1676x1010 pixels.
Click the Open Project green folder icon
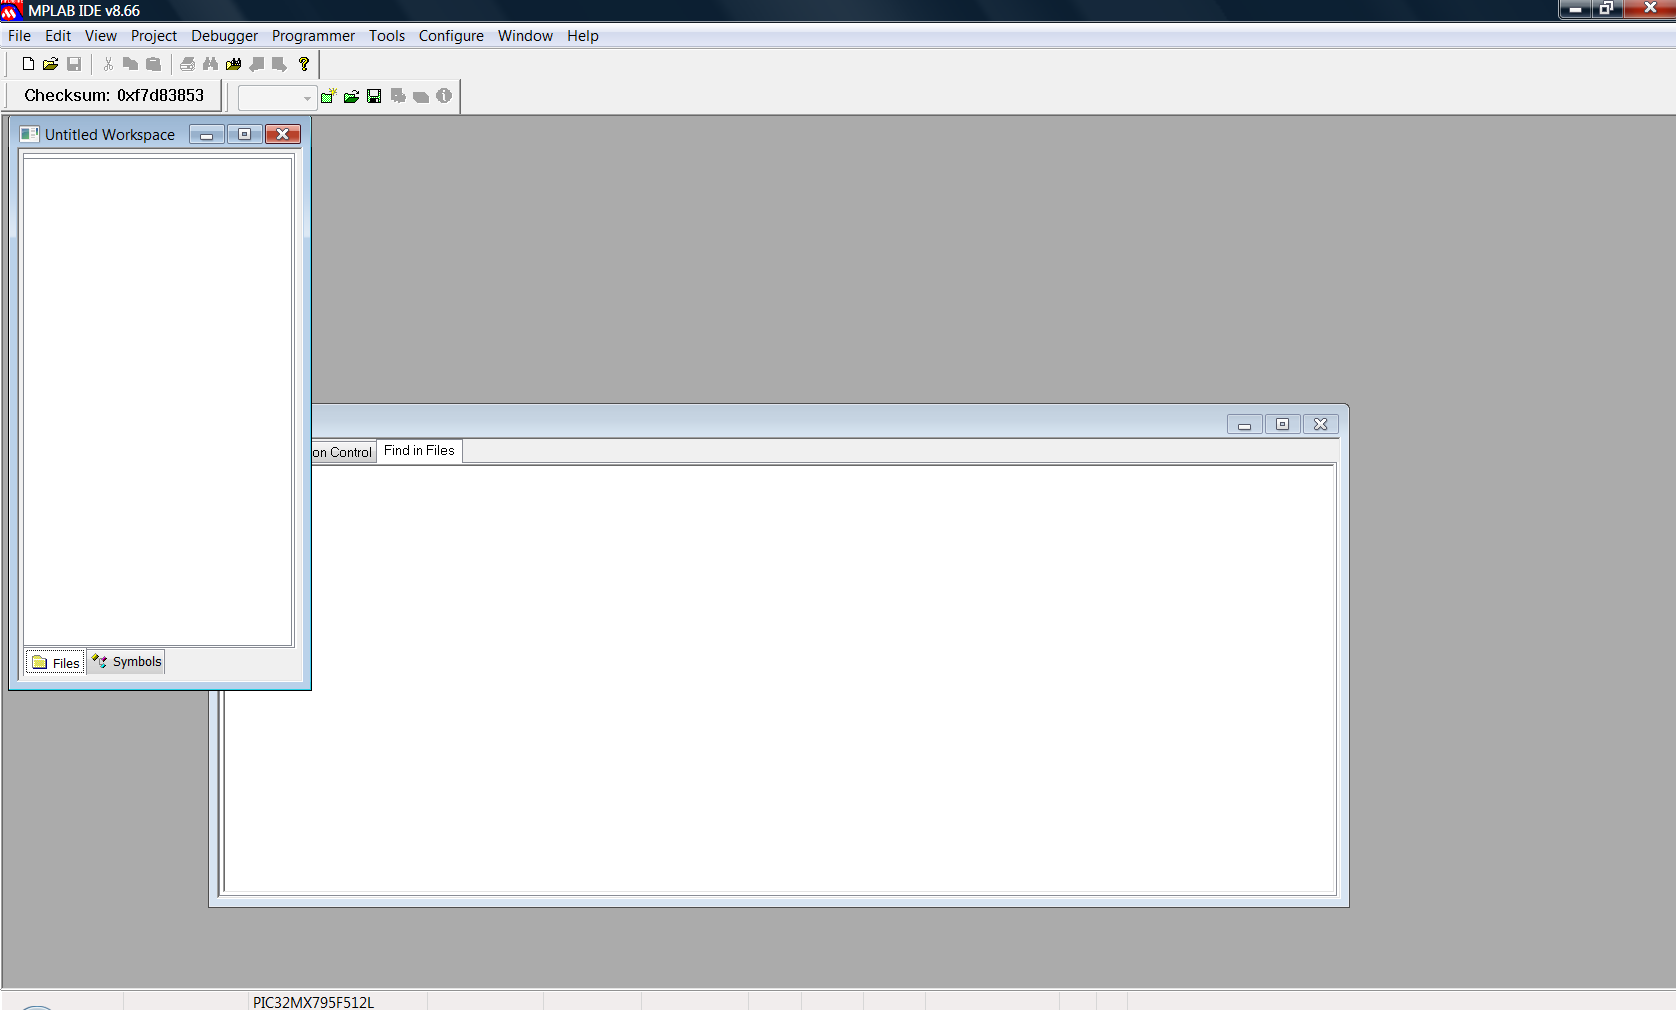[351, 96]
